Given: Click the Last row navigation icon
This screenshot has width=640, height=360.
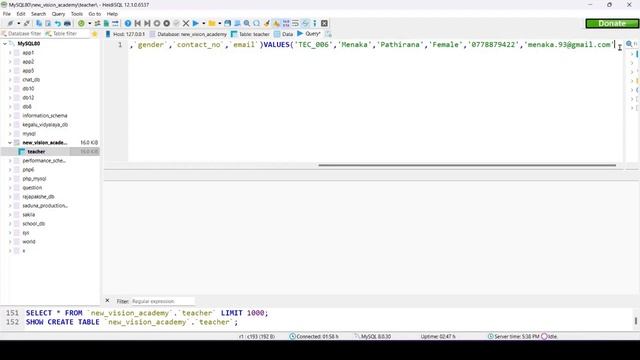Looking at the screenshot, I should tap(147, 23).
